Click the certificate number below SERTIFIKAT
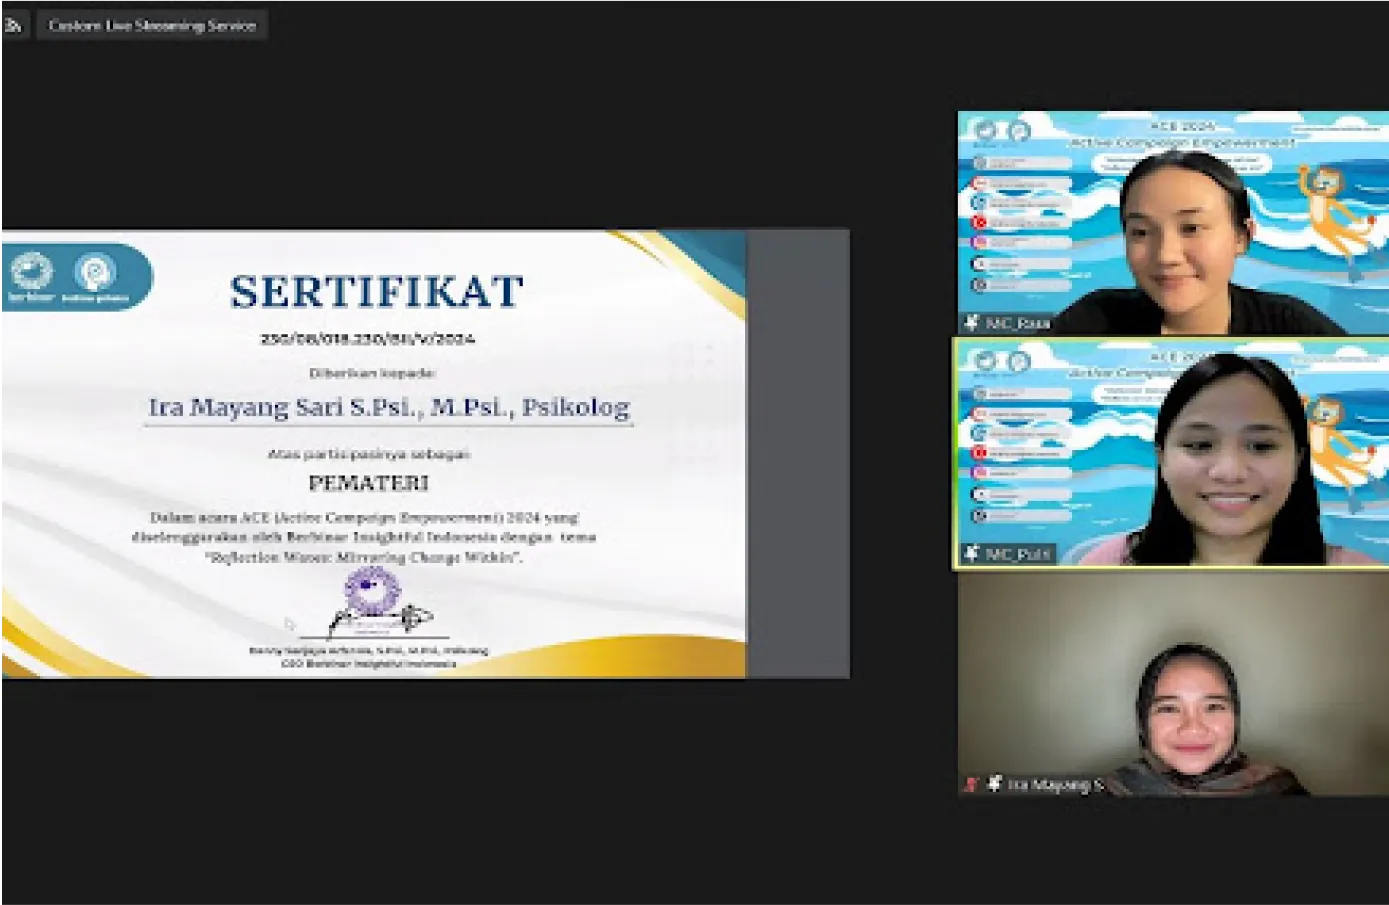The height and width of the screenshot is (905, 1389). pos(368,339)
